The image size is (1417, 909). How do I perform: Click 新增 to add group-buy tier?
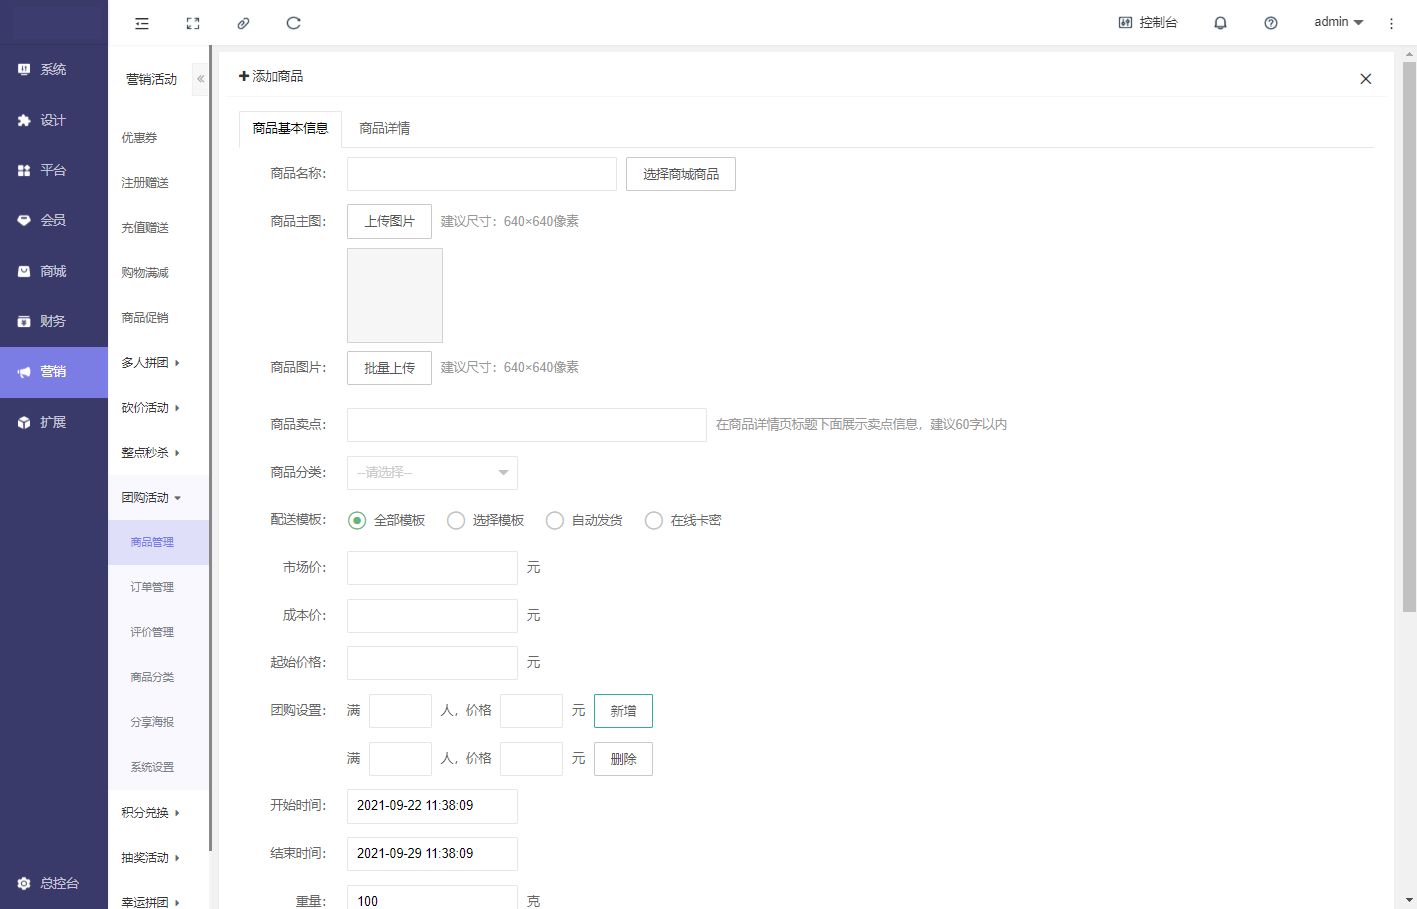click(623, 711)
